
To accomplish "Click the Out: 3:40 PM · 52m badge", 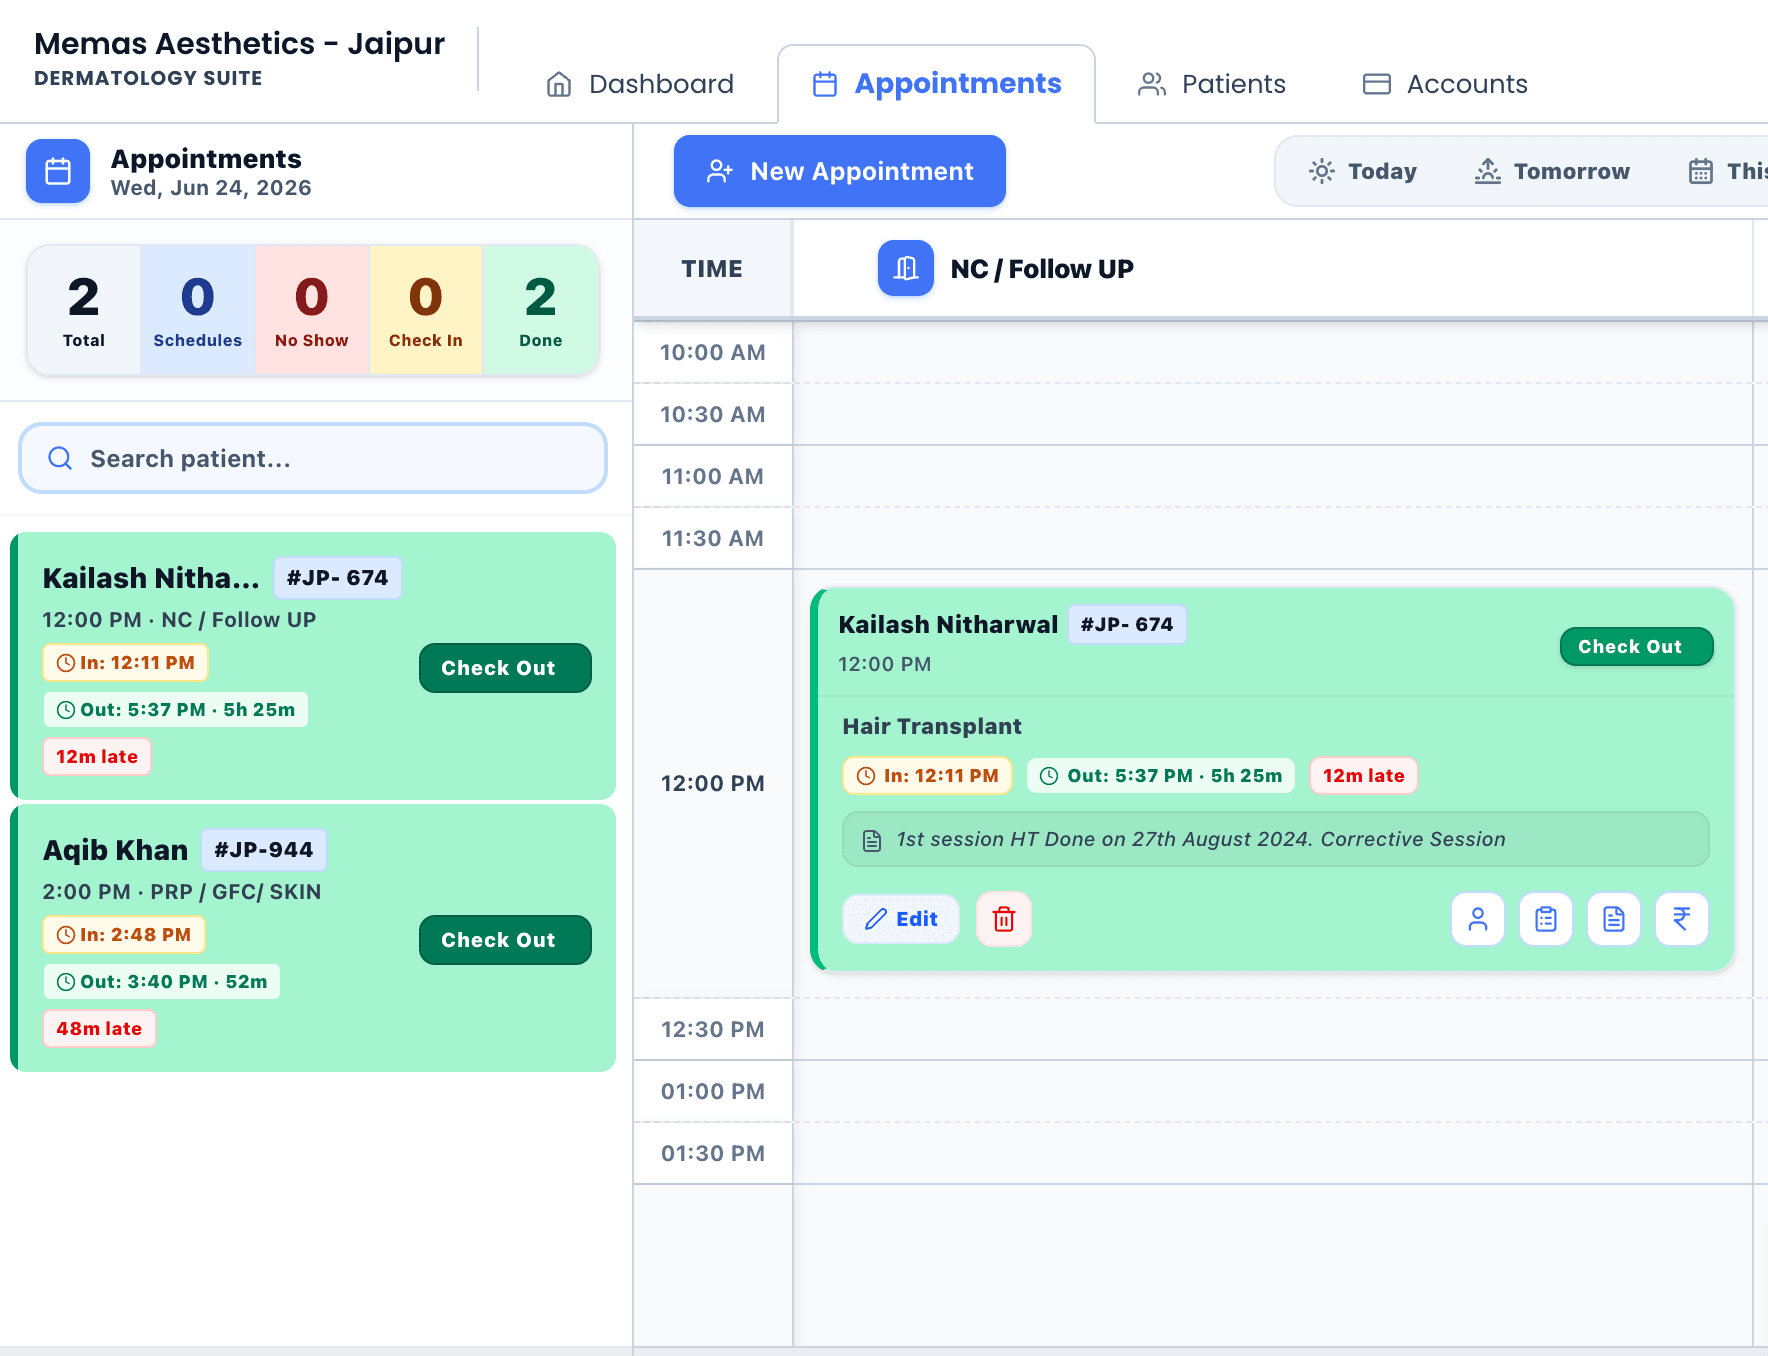I will click(x=162, y=982).
